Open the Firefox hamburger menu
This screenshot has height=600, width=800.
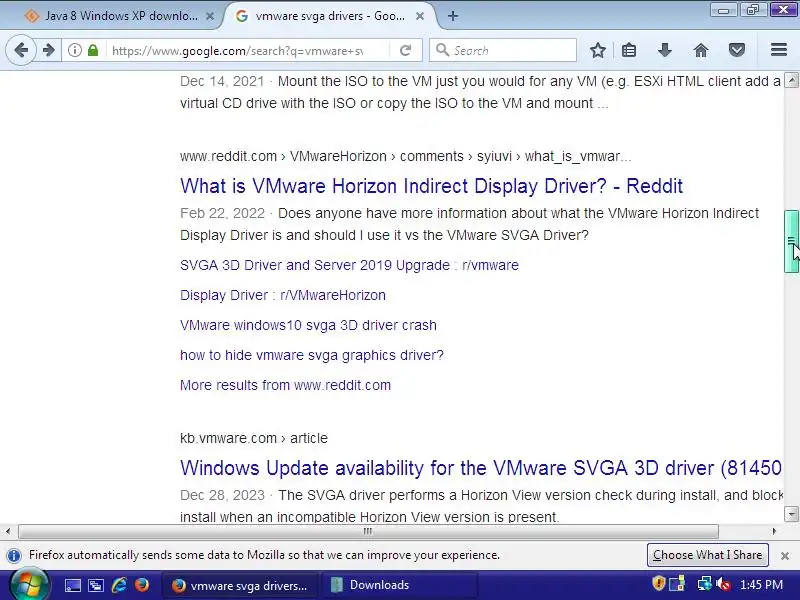(779, 49)
